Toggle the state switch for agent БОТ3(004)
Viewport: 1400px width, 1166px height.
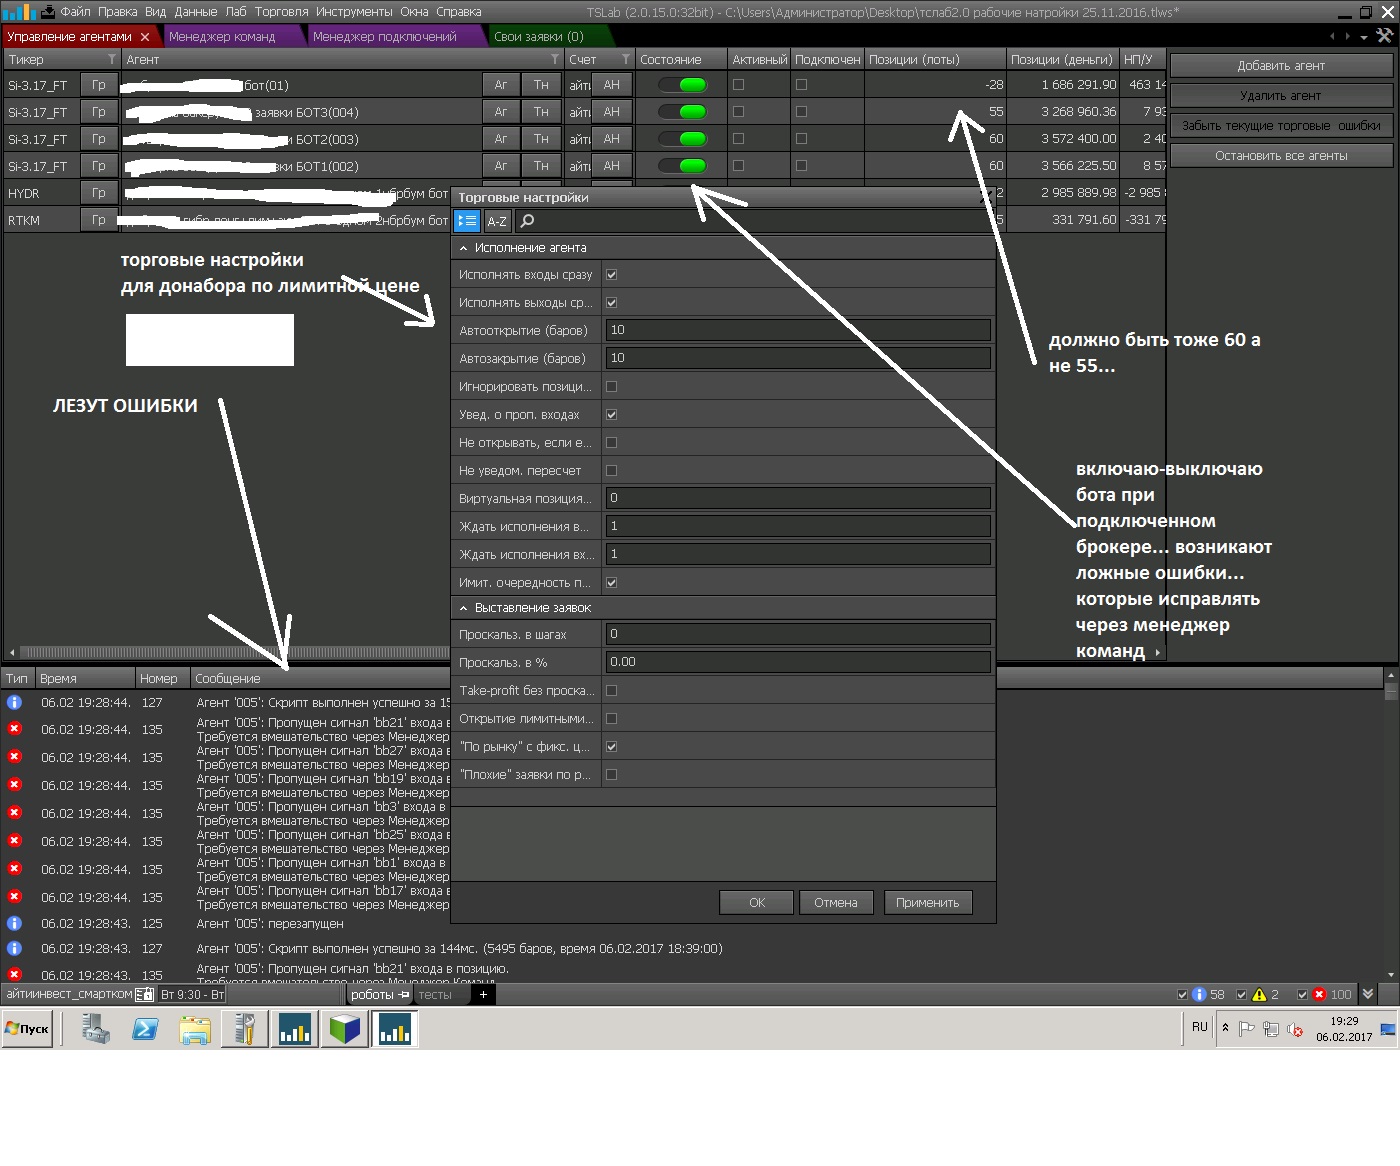(683, 112)
